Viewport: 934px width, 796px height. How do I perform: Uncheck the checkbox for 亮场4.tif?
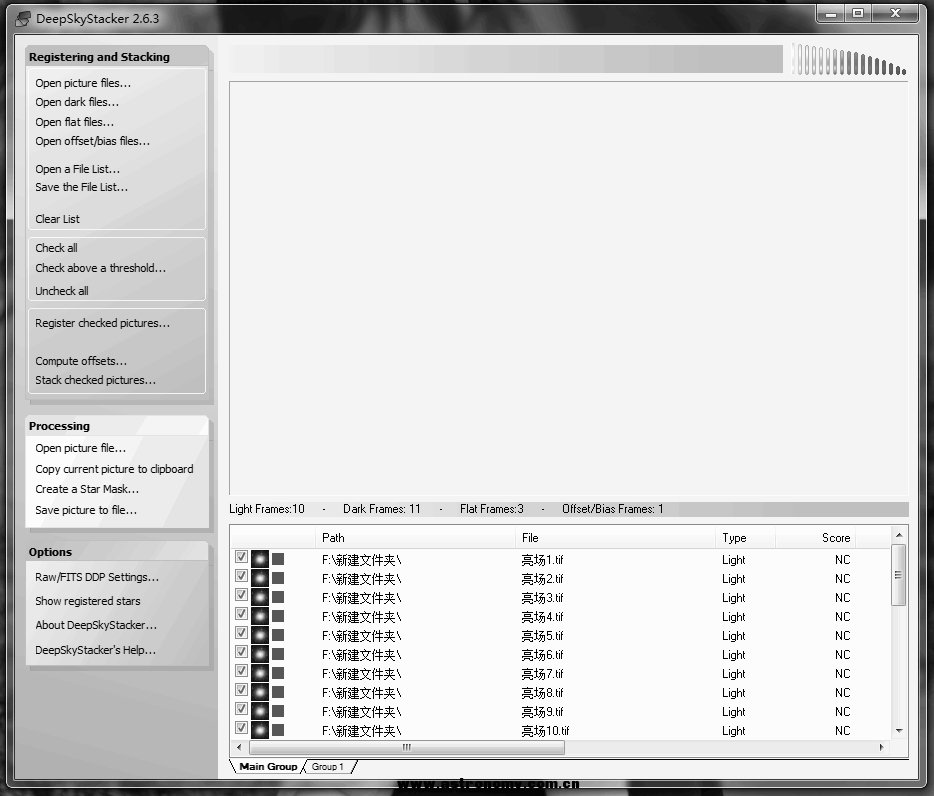(x=241, y=614)
